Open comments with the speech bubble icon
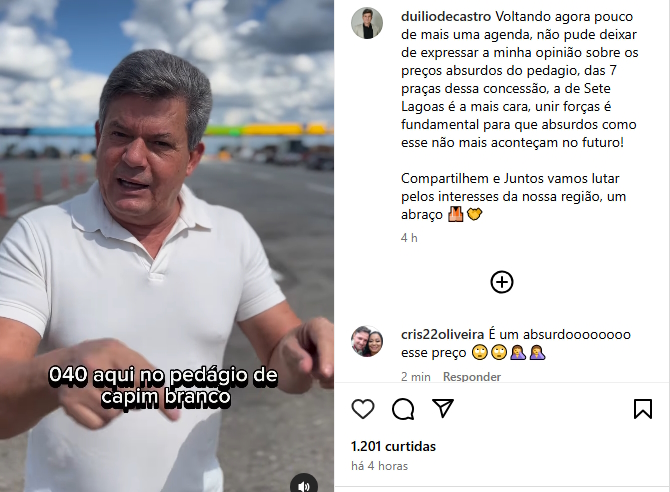 (403, 409)
